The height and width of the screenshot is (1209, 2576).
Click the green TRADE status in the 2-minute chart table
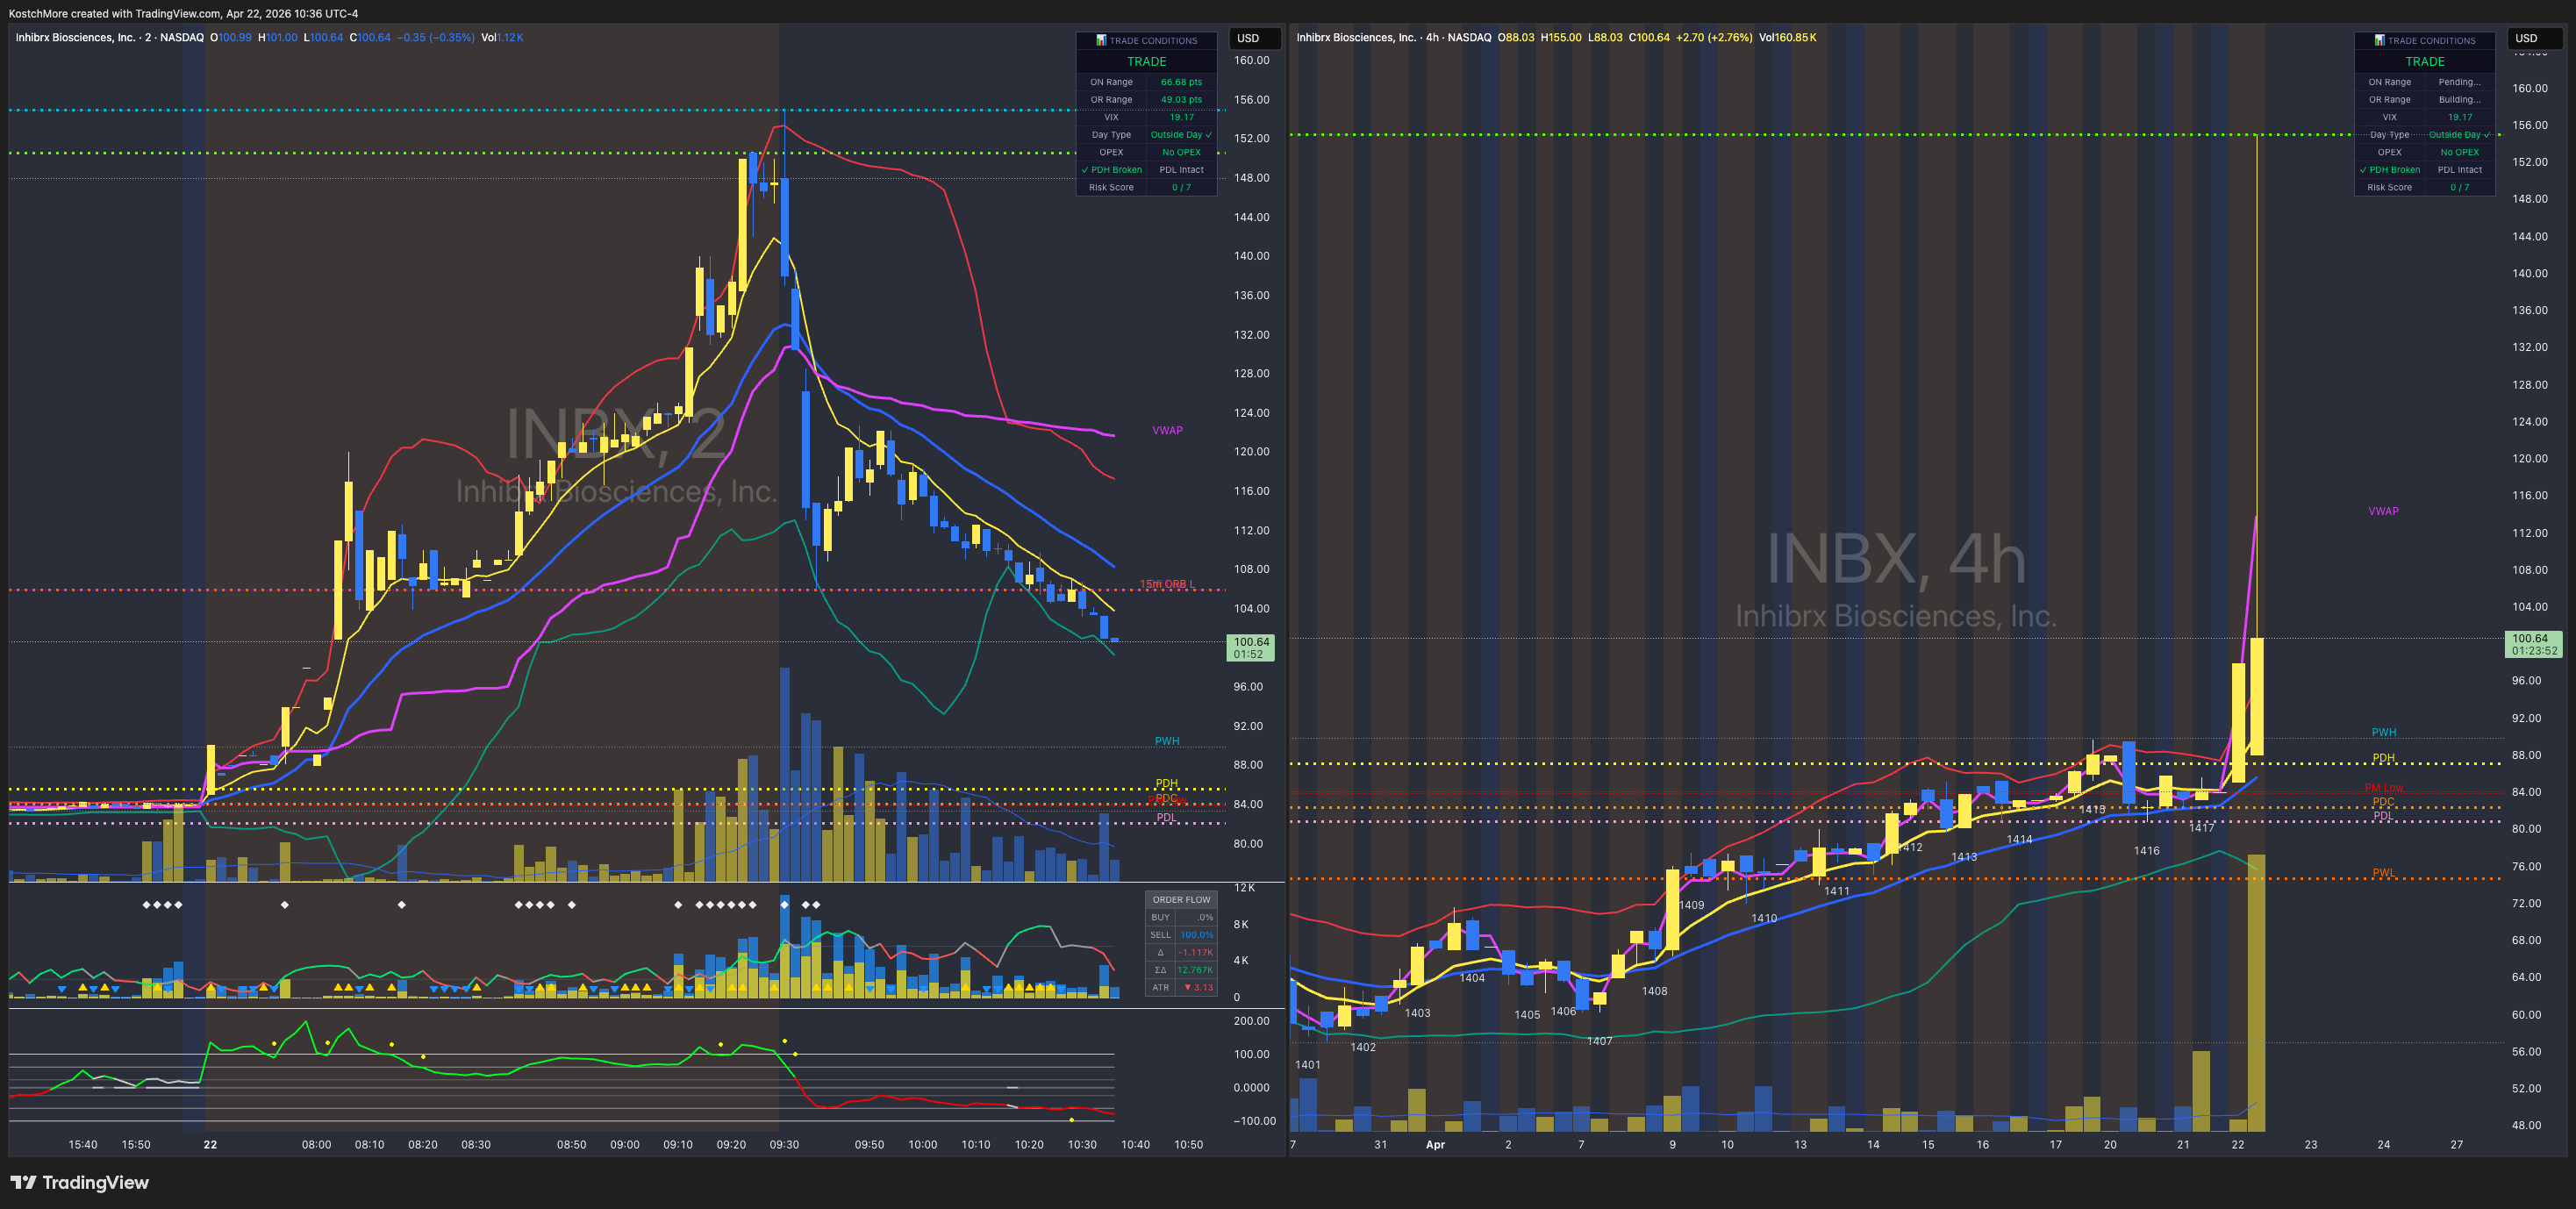pyautogui.click(x=1146, y=61)
